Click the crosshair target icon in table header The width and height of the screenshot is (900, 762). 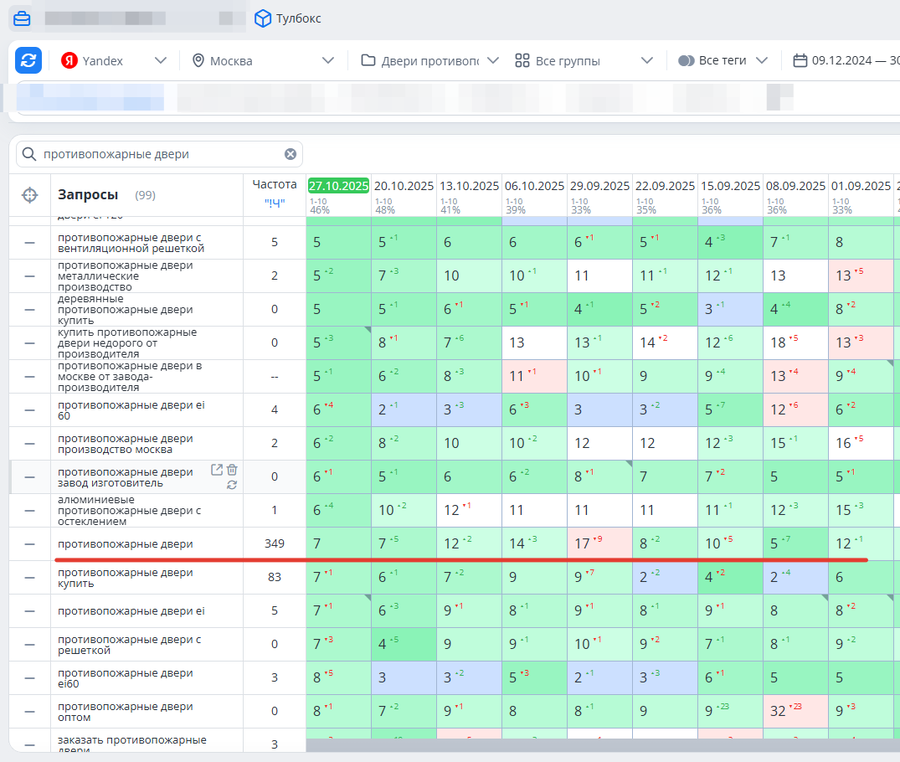(x=30, y=195)
